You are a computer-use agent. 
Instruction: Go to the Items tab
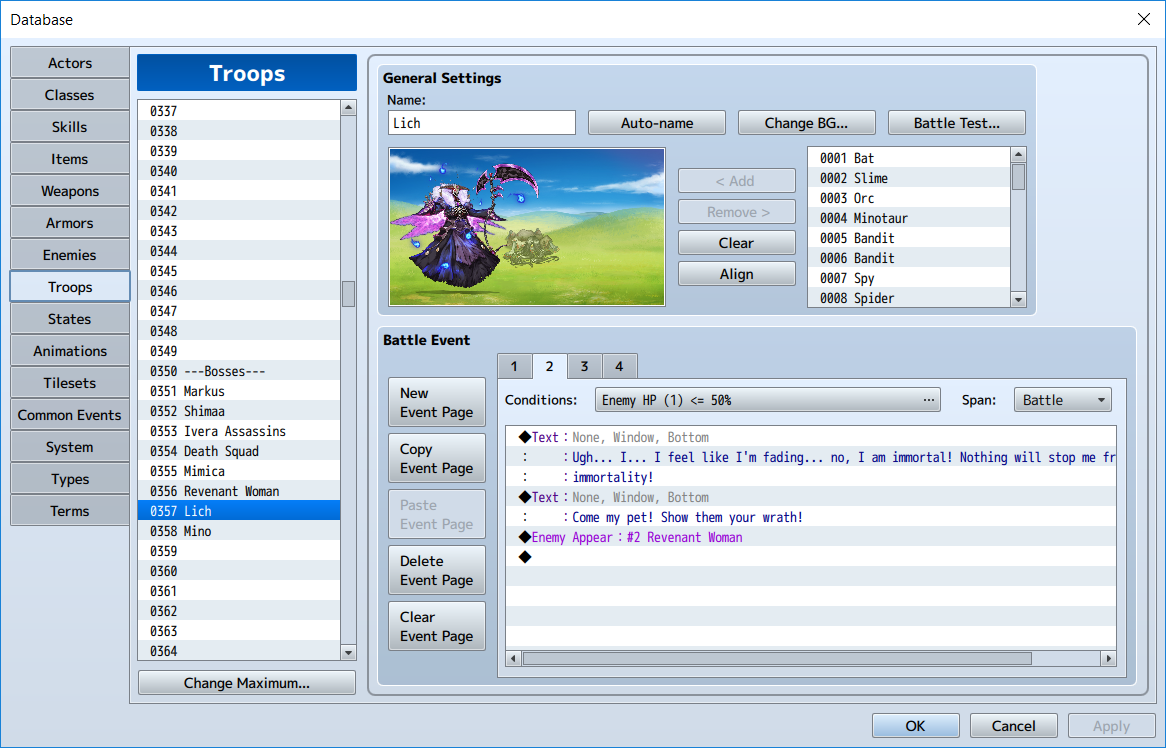pyautogui.click(x=70, y=159)
